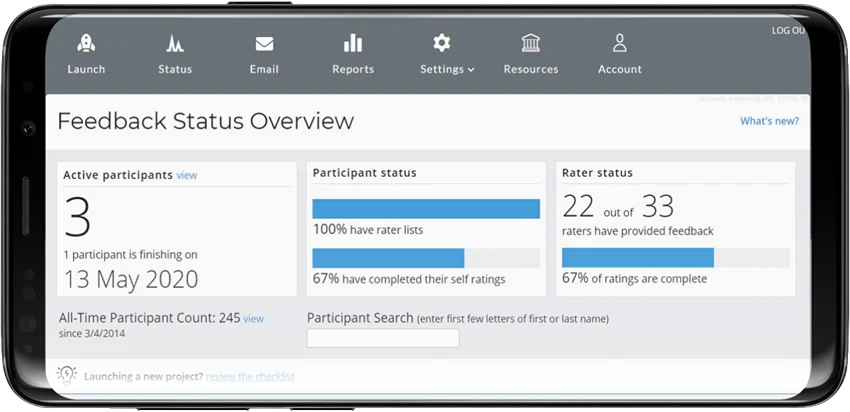Screen dimensions: 850x412
Task: Focus the Participant Search input field
Action: click(x=383, y=338)
